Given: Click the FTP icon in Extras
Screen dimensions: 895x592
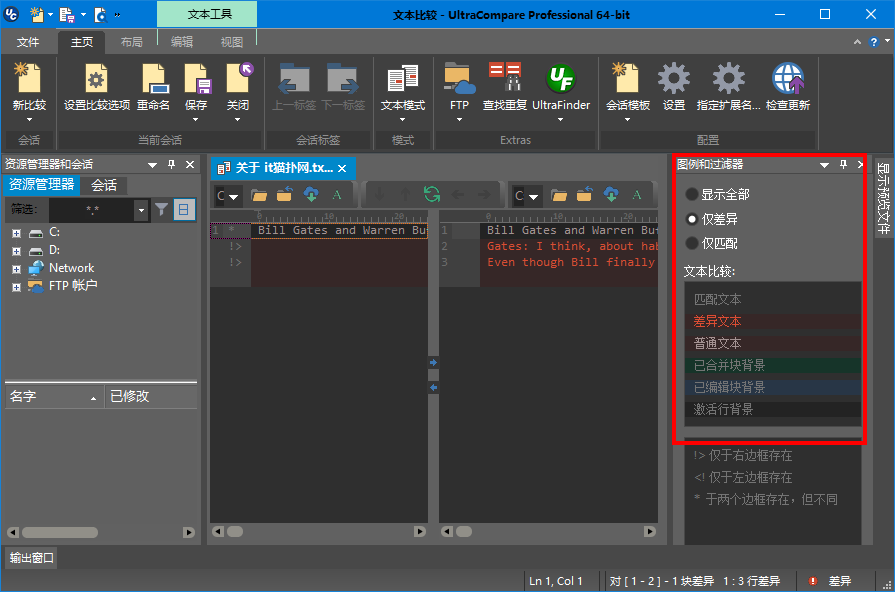Looking at the screenshot, I should coord(459,79).
